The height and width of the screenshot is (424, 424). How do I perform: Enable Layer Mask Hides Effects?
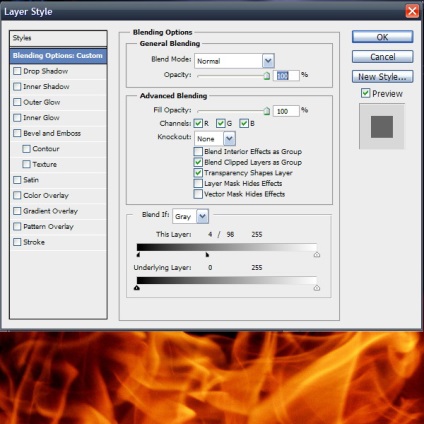click(198, 183)
